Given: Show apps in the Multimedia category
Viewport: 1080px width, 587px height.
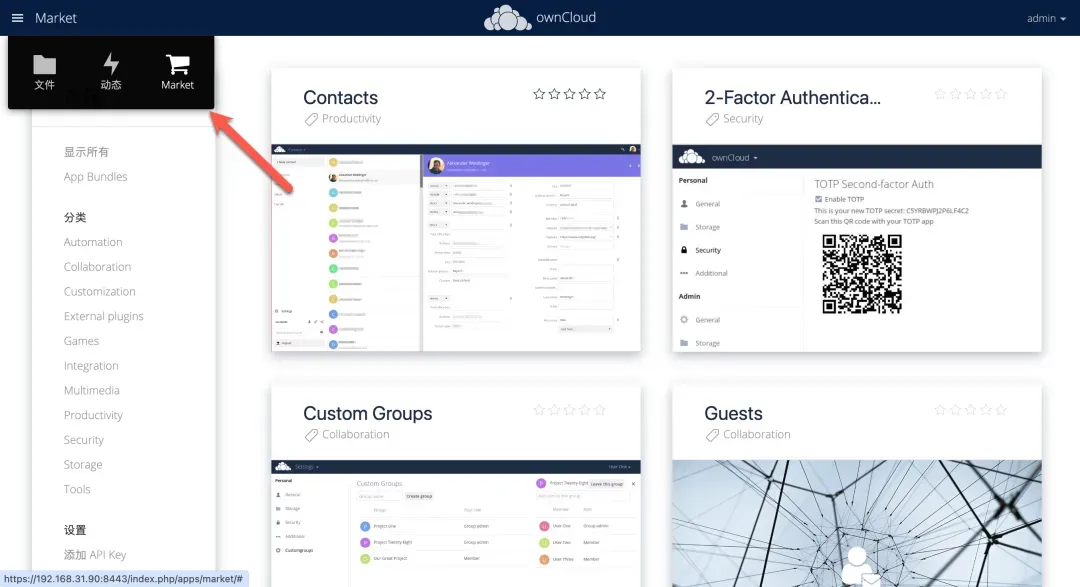Looking at the screenshot, I should [91, 391].
